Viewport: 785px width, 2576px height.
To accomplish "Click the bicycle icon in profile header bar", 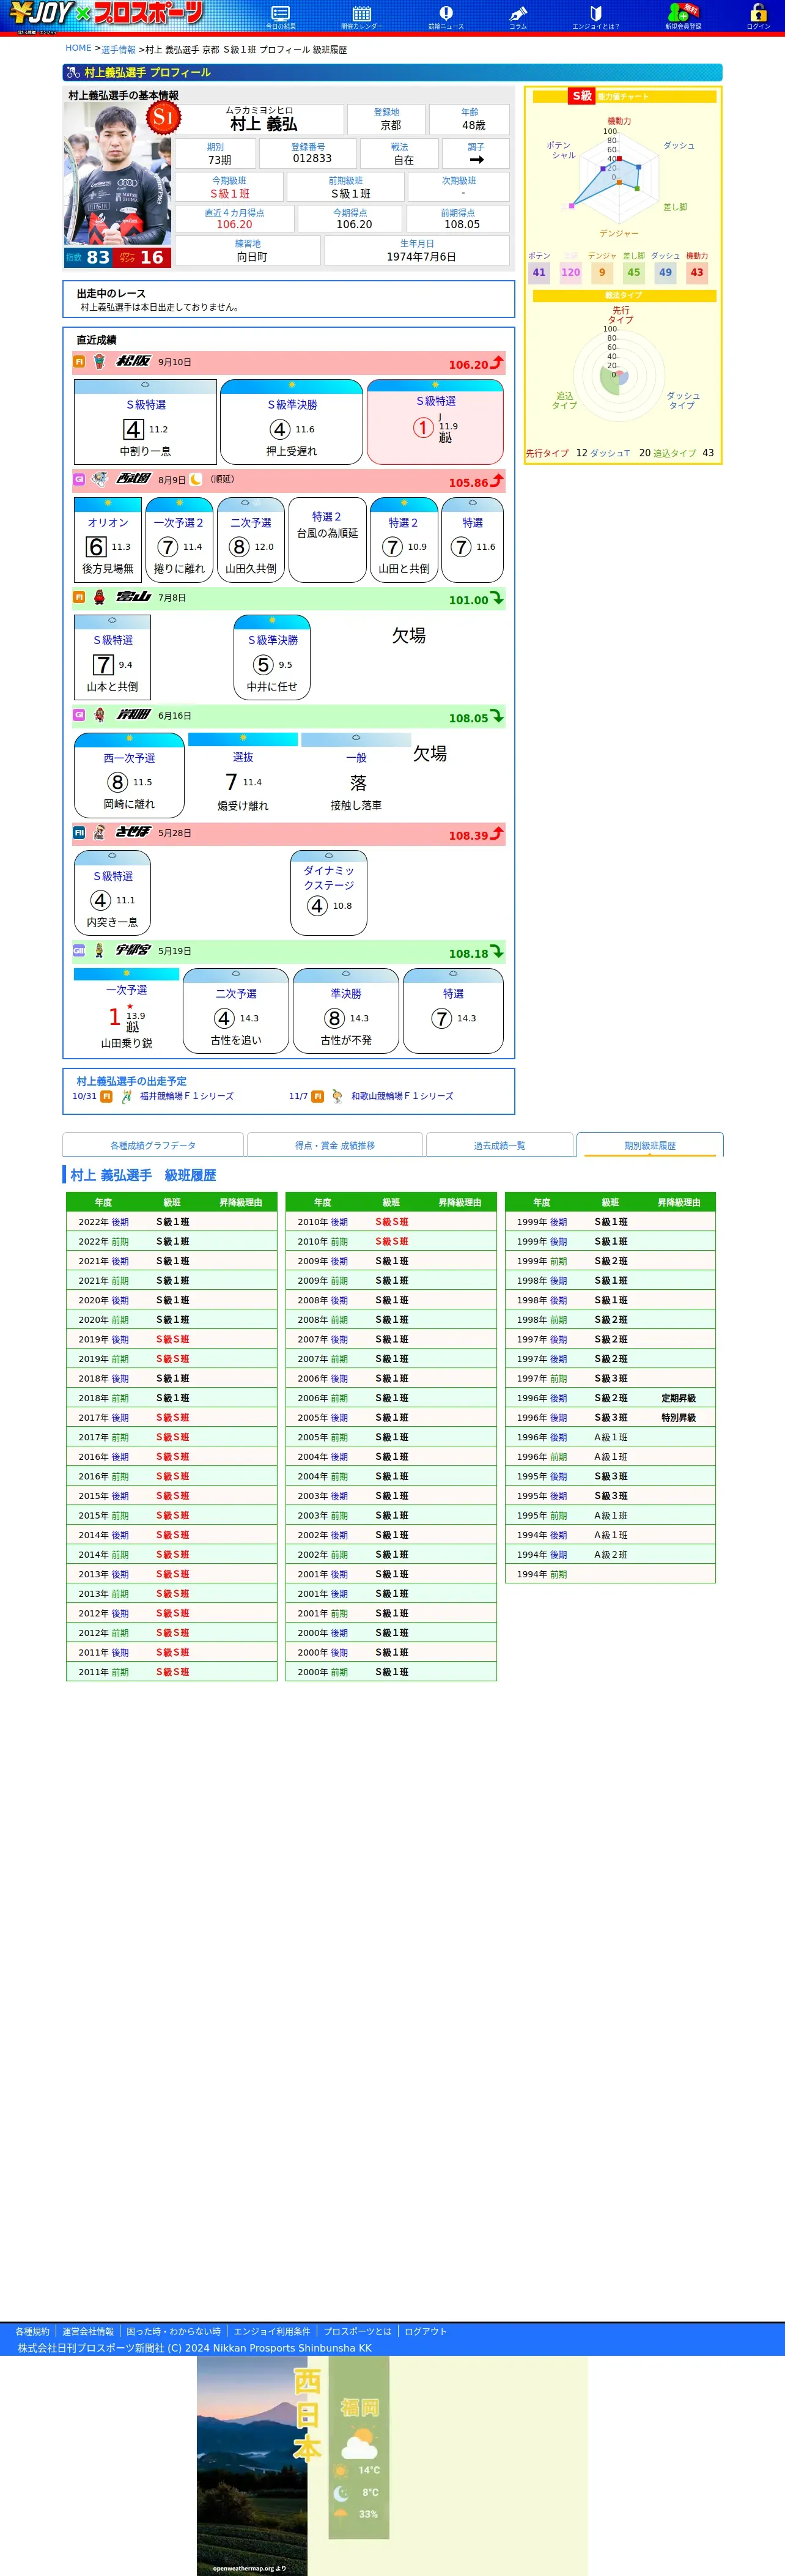I will 73,72.
